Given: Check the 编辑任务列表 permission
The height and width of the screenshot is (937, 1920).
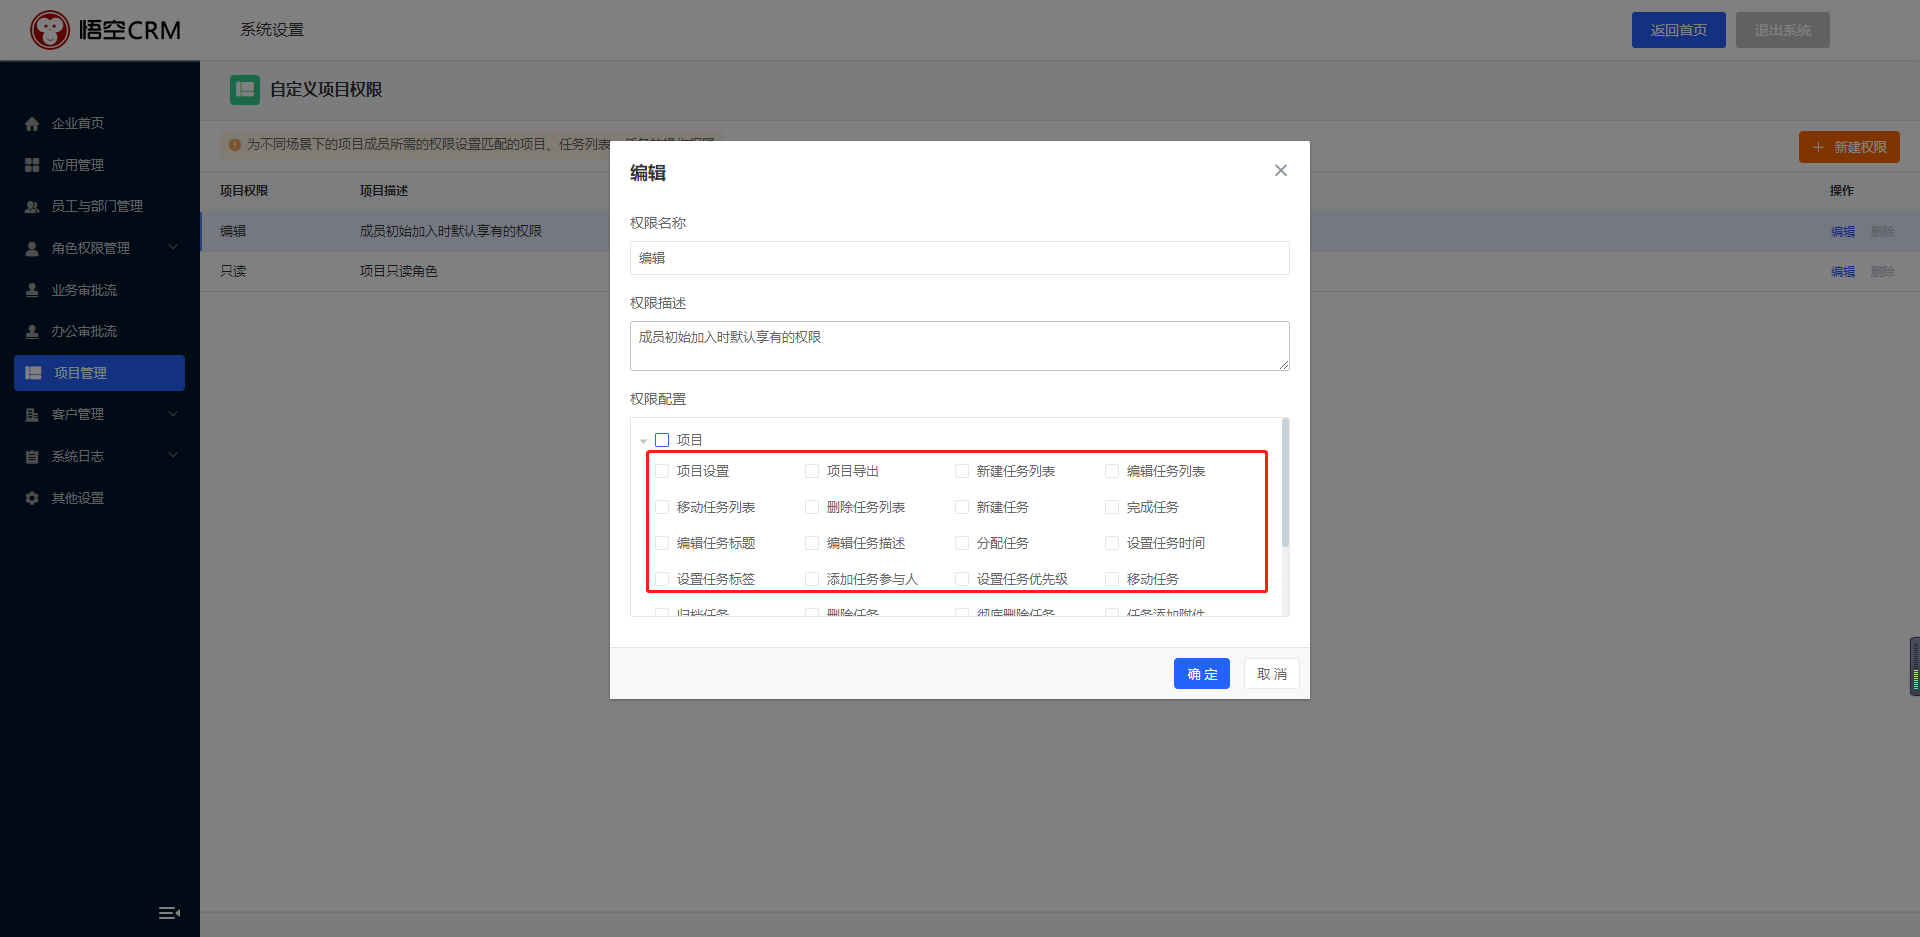Looking at the screenshot, I should tap(1112, 471).
